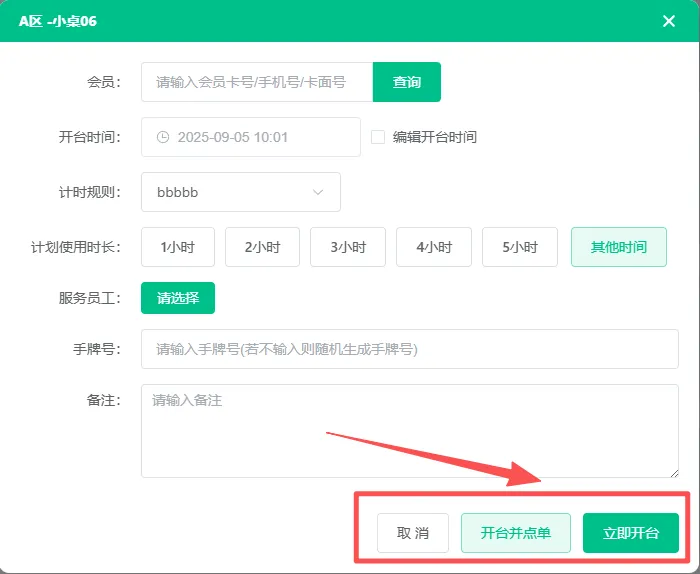The width and height of the screenshot is (700, 574).
Task: Click the clock icon in 开台时间 field
Action: point(163,137)
